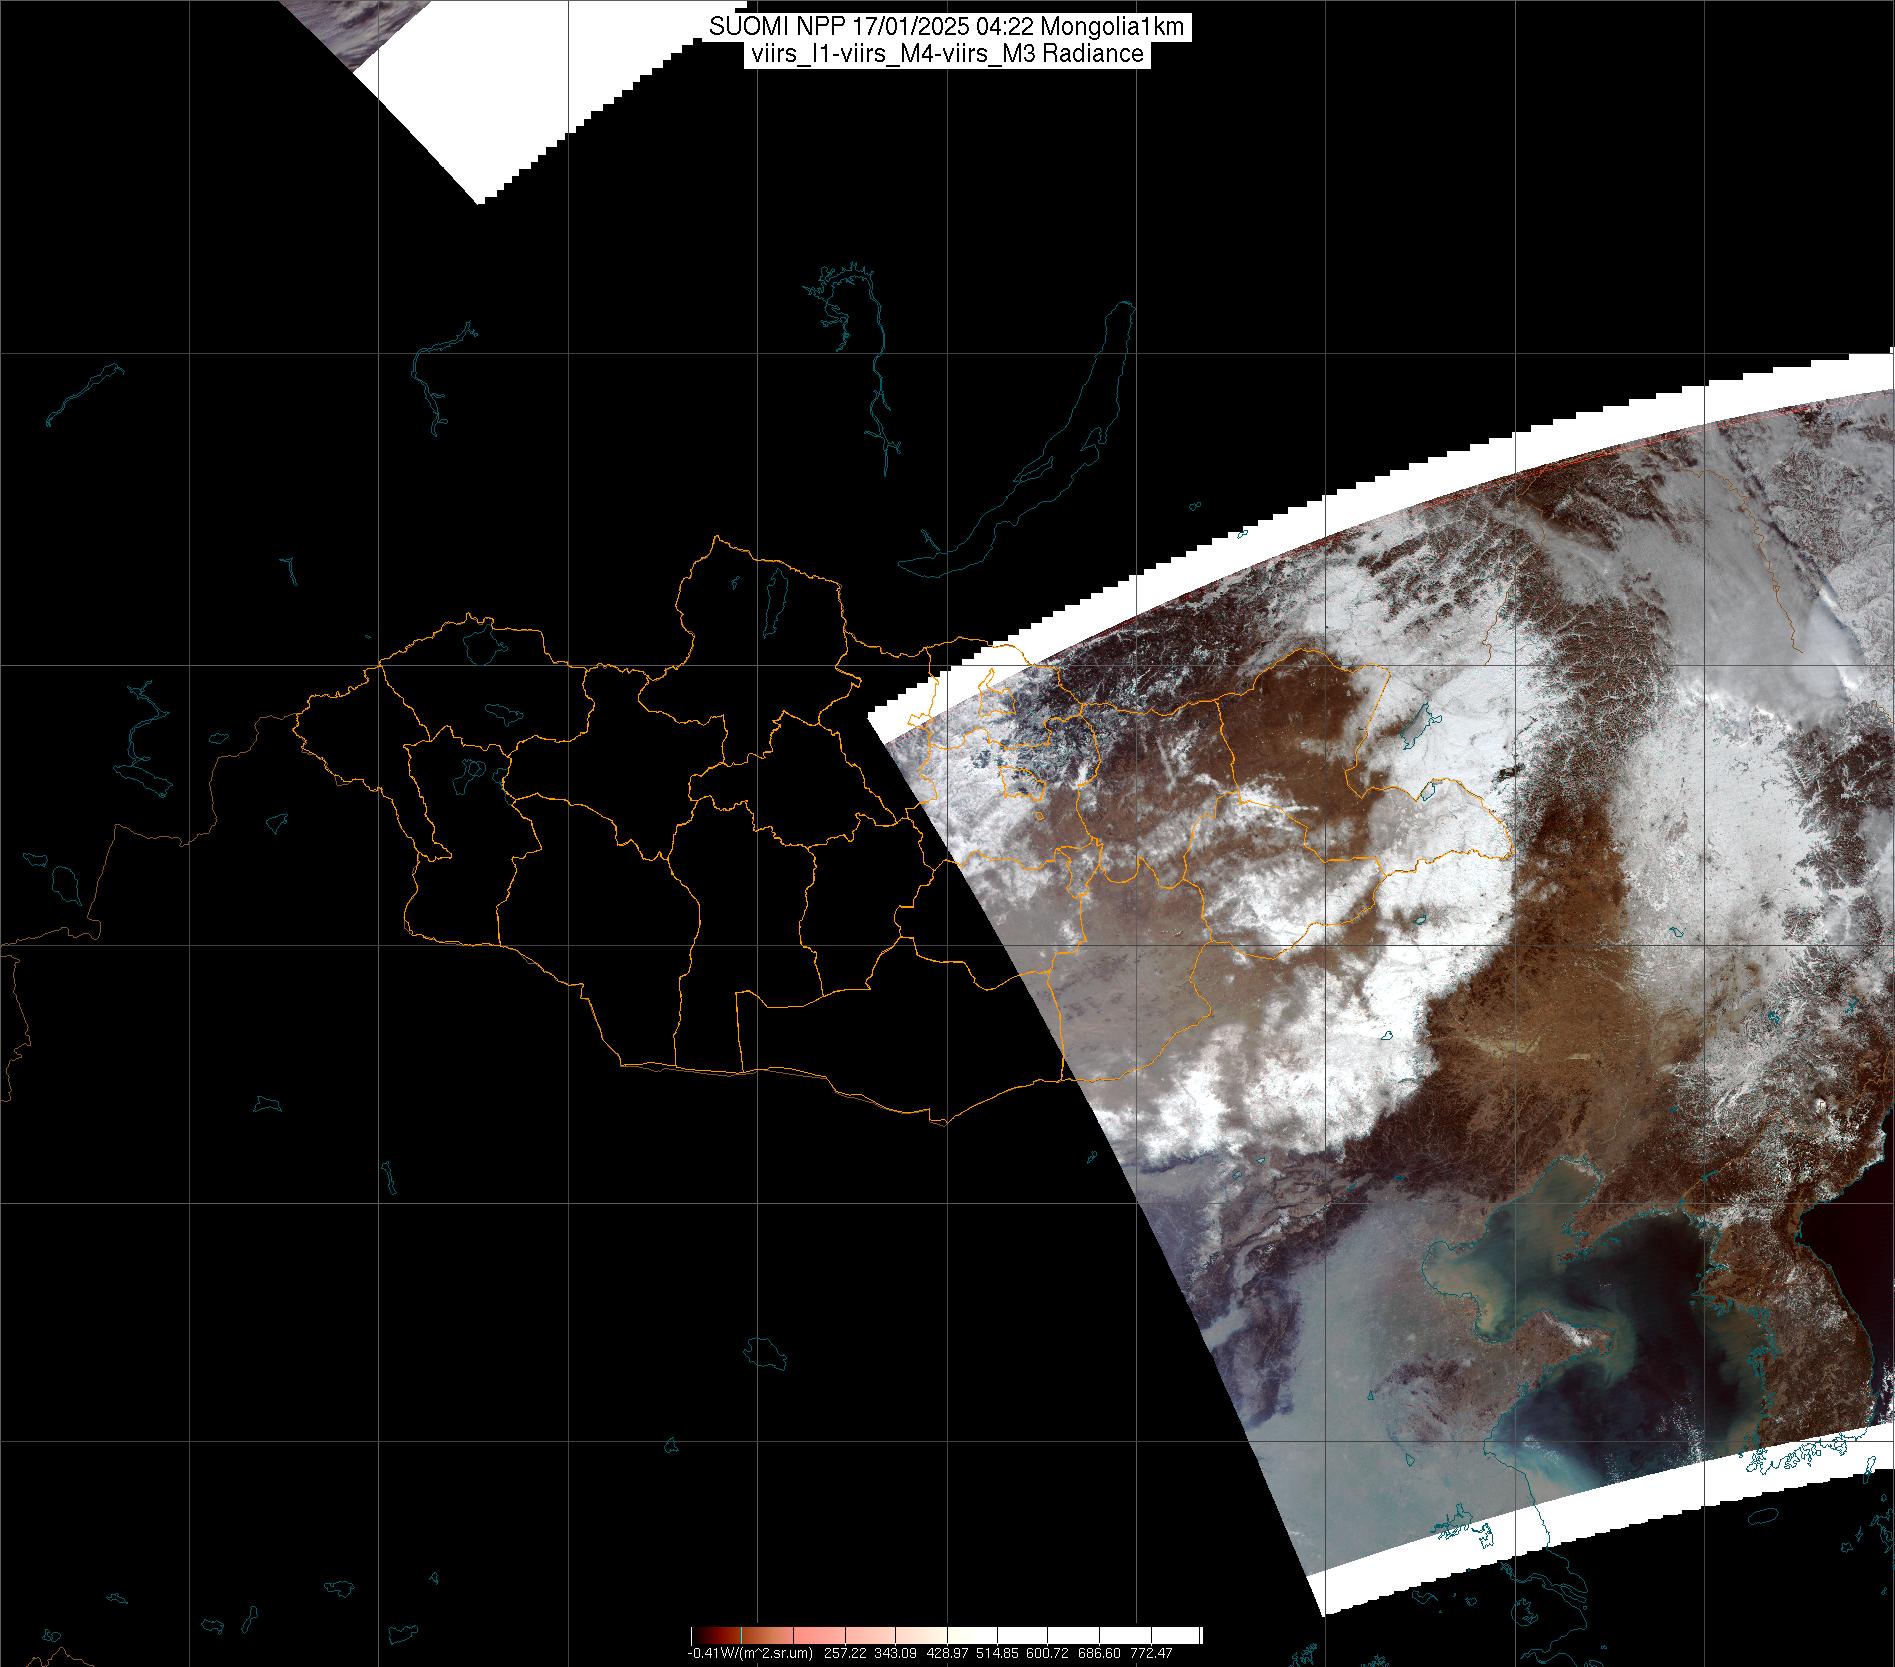Screen dimensions: 1895x1667
Task: Click the radiance color scale bar
Action: (947, 1635)
